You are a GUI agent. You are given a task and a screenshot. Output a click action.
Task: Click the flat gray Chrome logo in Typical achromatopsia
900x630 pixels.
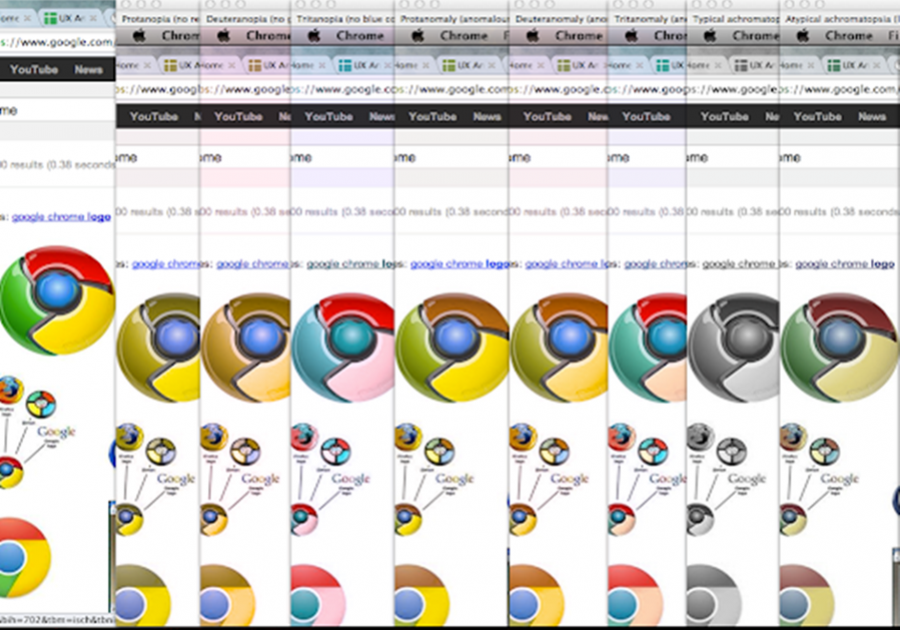pyautogui.click(x=713, y=595)
